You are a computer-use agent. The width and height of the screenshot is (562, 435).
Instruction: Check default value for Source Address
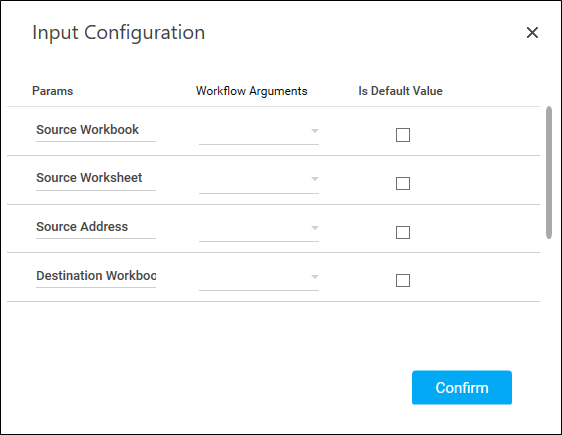[403, 232]
